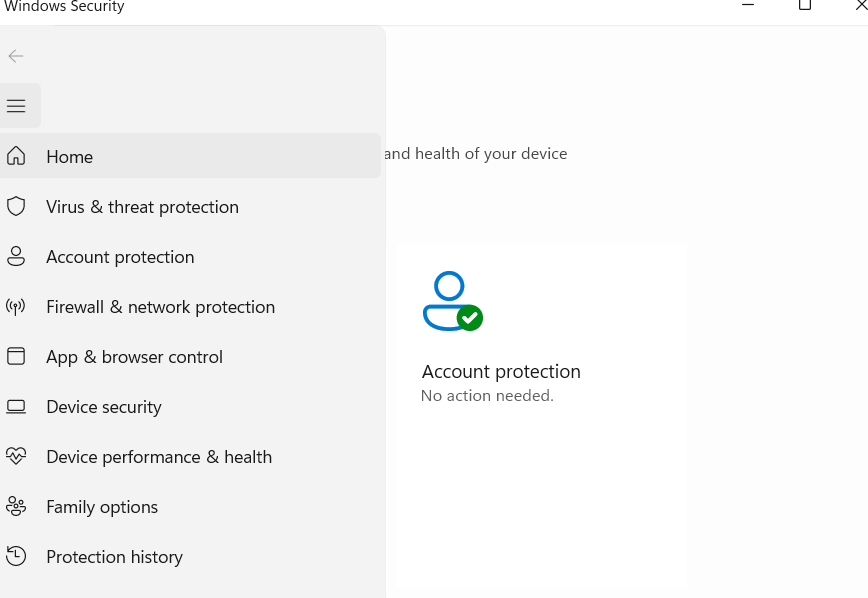Click the Virus & threat protection shield icon

[16, 206]
